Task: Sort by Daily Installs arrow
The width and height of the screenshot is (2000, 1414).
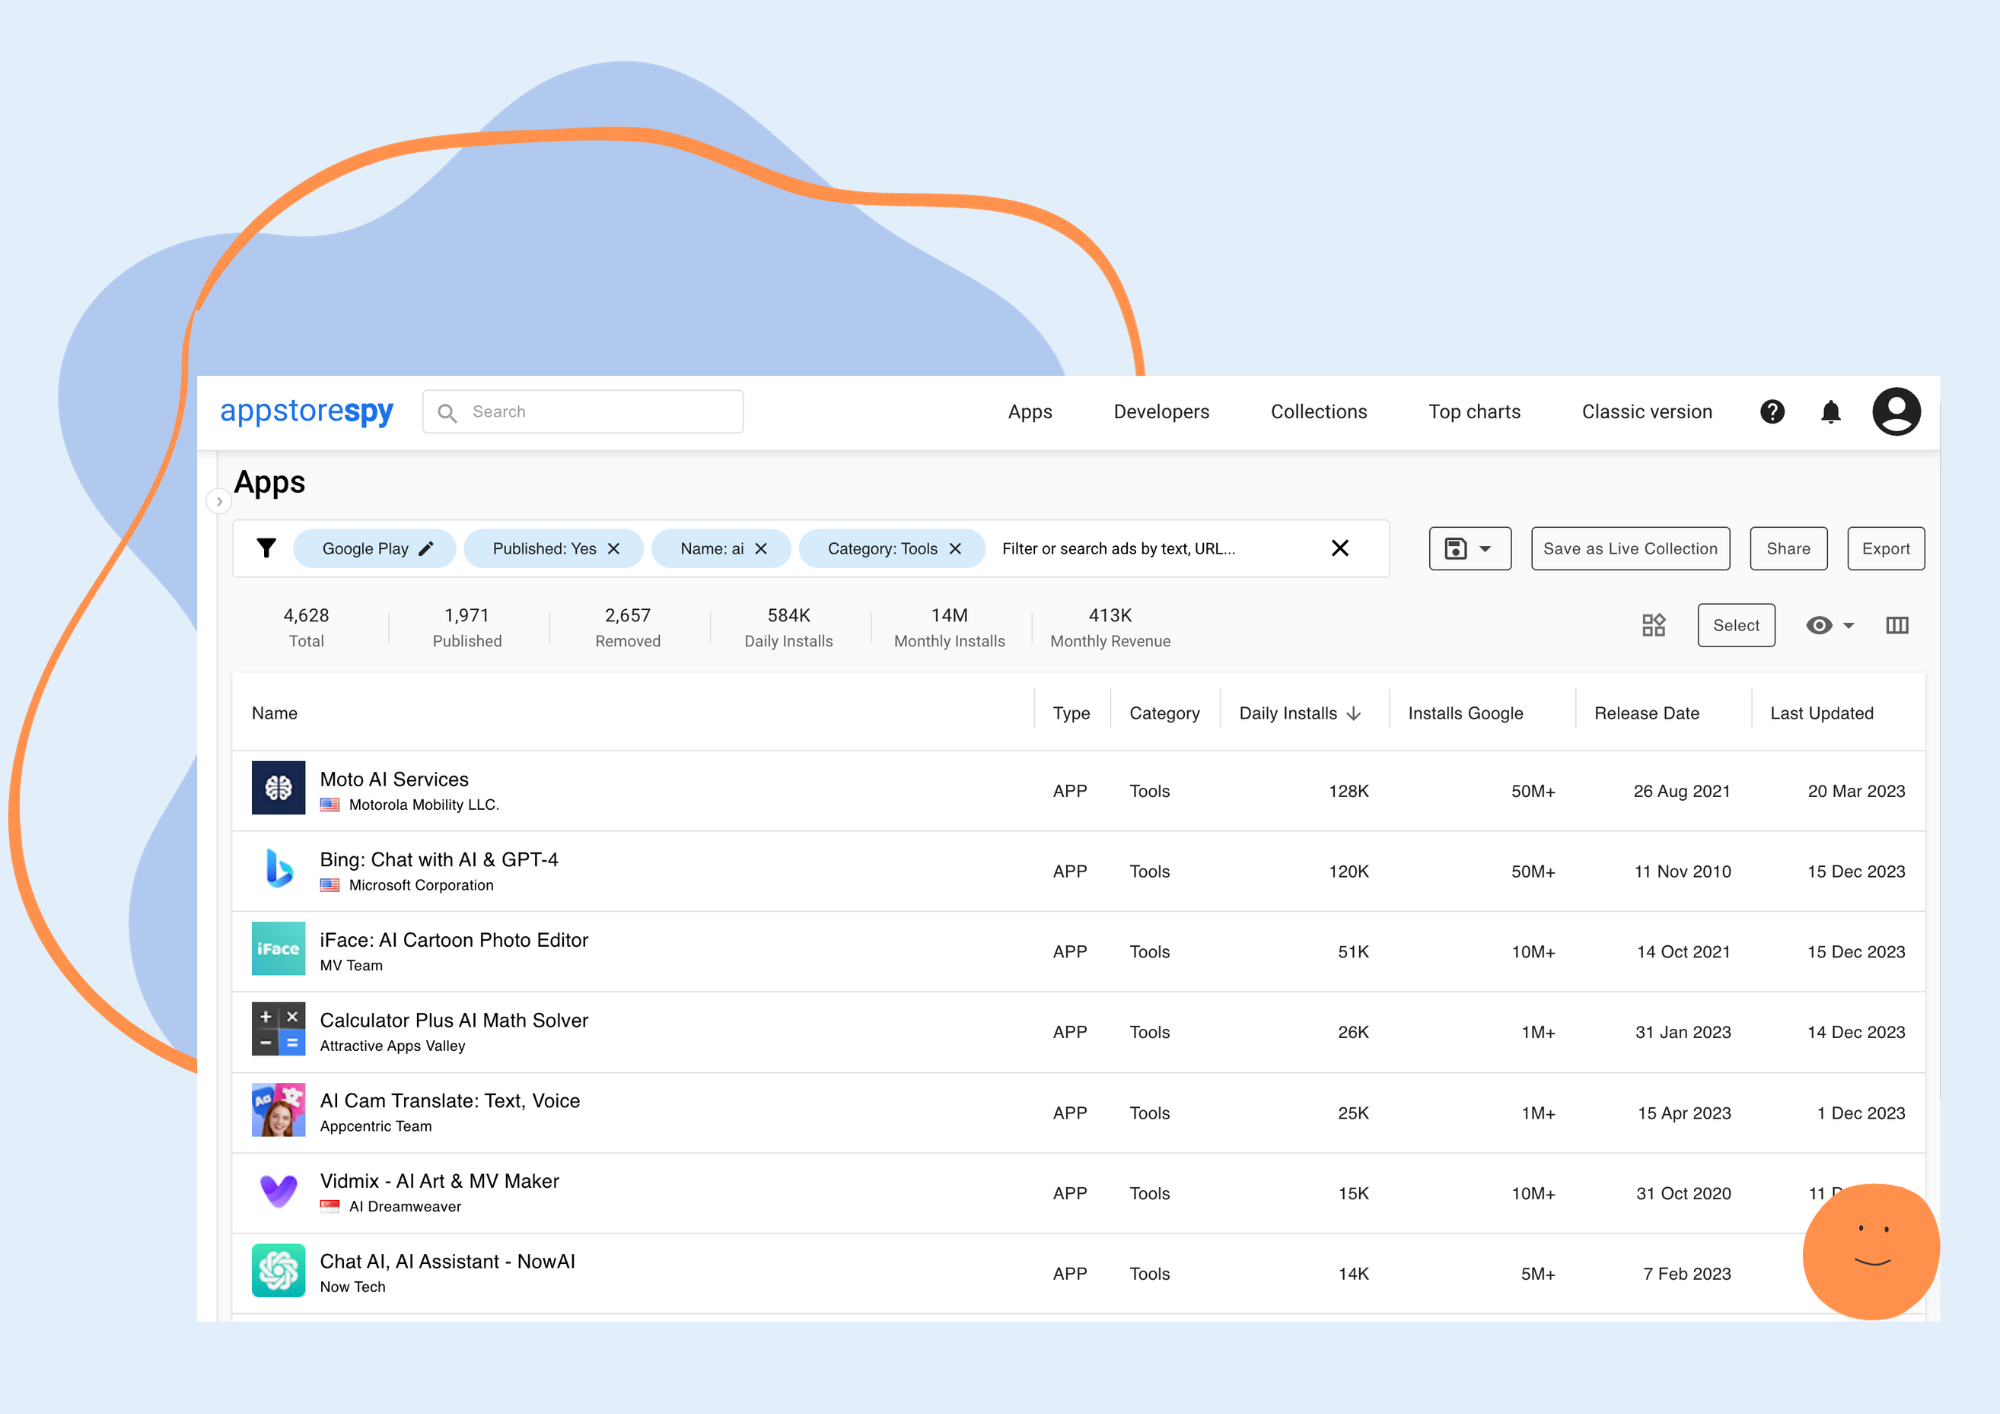Action: coord(1354,713)
